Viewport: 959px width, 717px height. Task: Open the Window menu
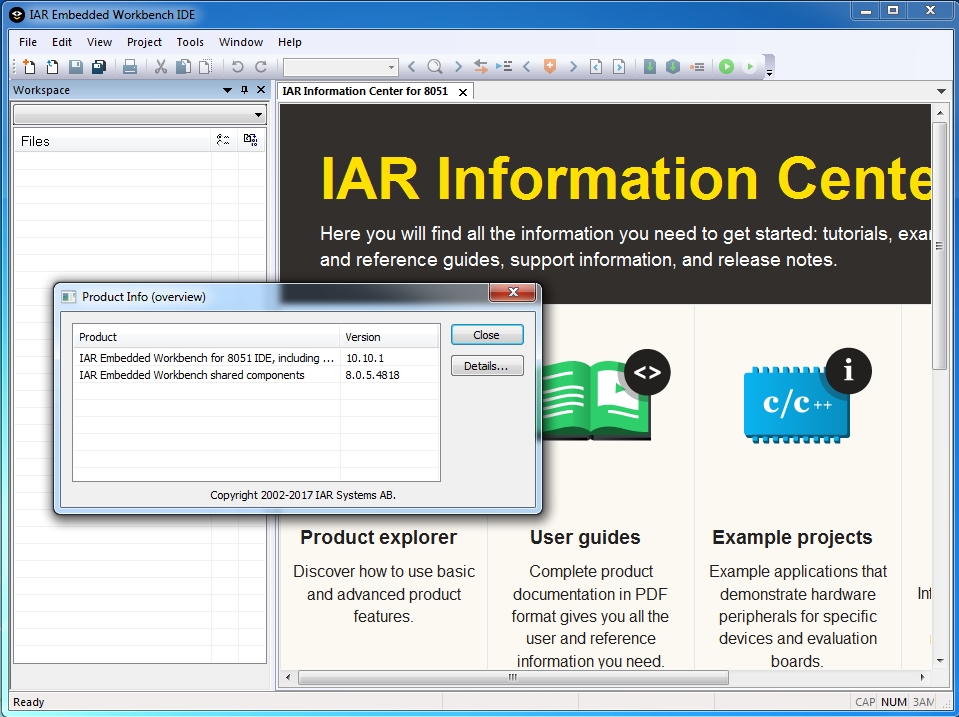tap(241, 42)
